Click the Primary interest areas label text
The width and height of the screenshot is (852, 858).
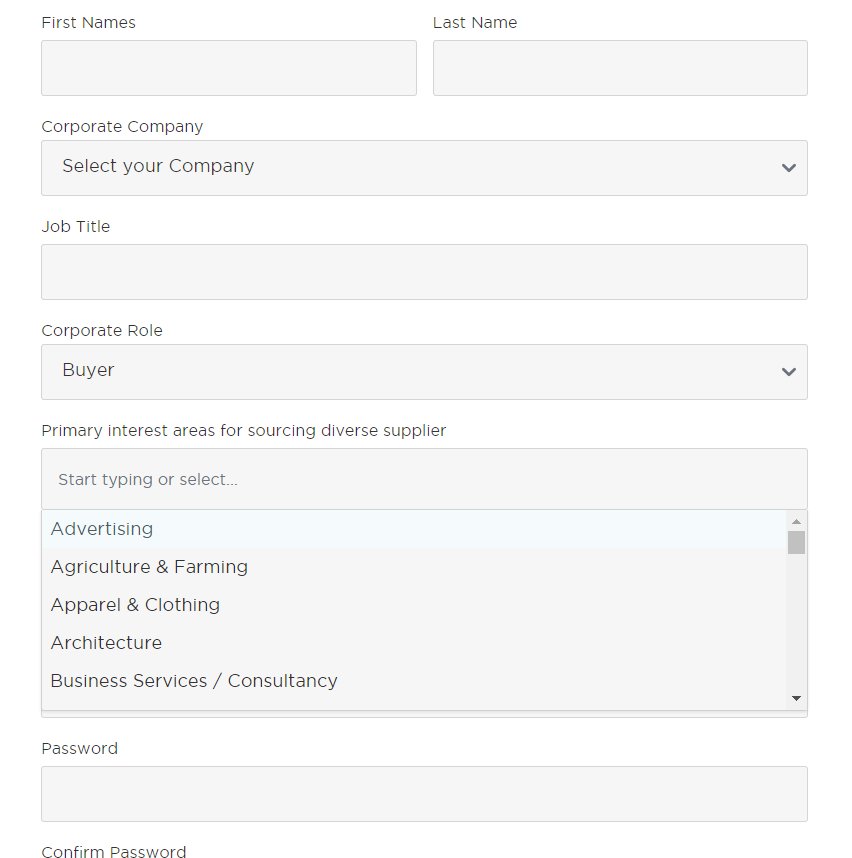point(244,431)
